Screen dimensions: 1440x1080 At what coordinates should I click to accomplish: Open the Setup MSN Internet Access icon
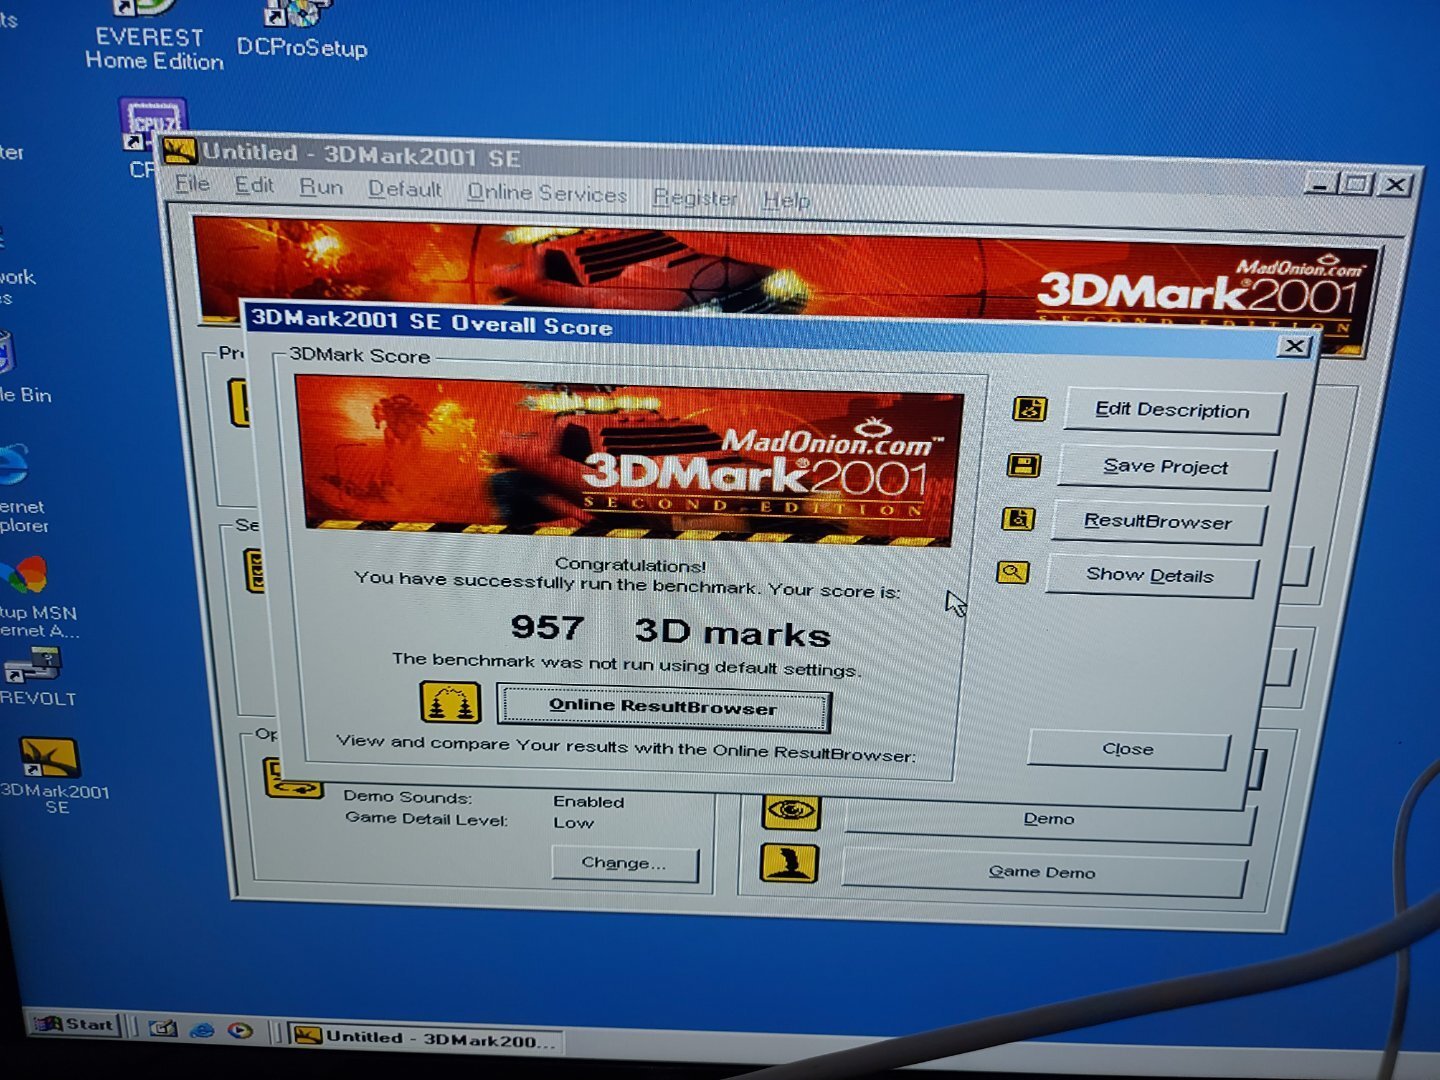[30, 598]
